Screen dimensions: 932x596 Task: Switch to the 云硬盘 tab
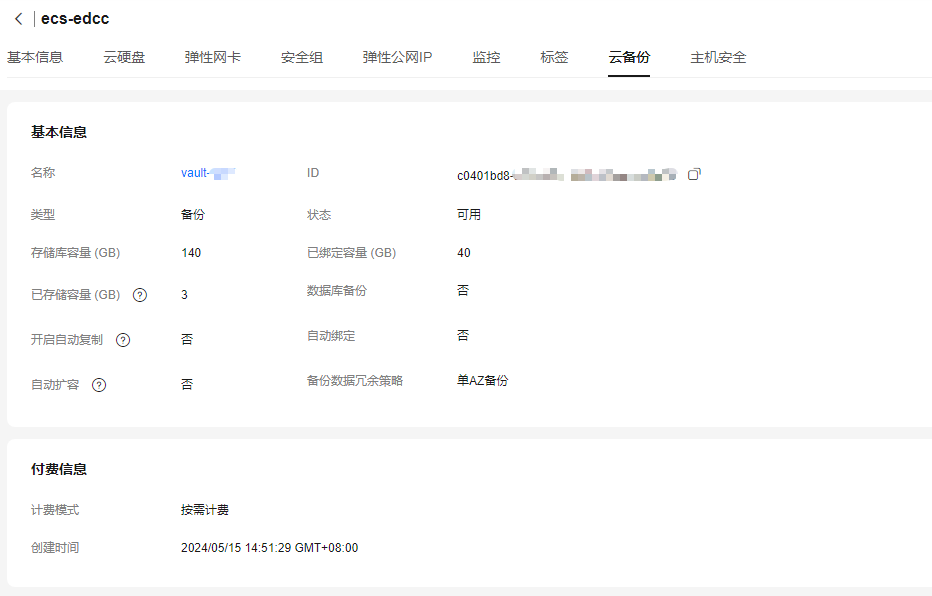123,57
